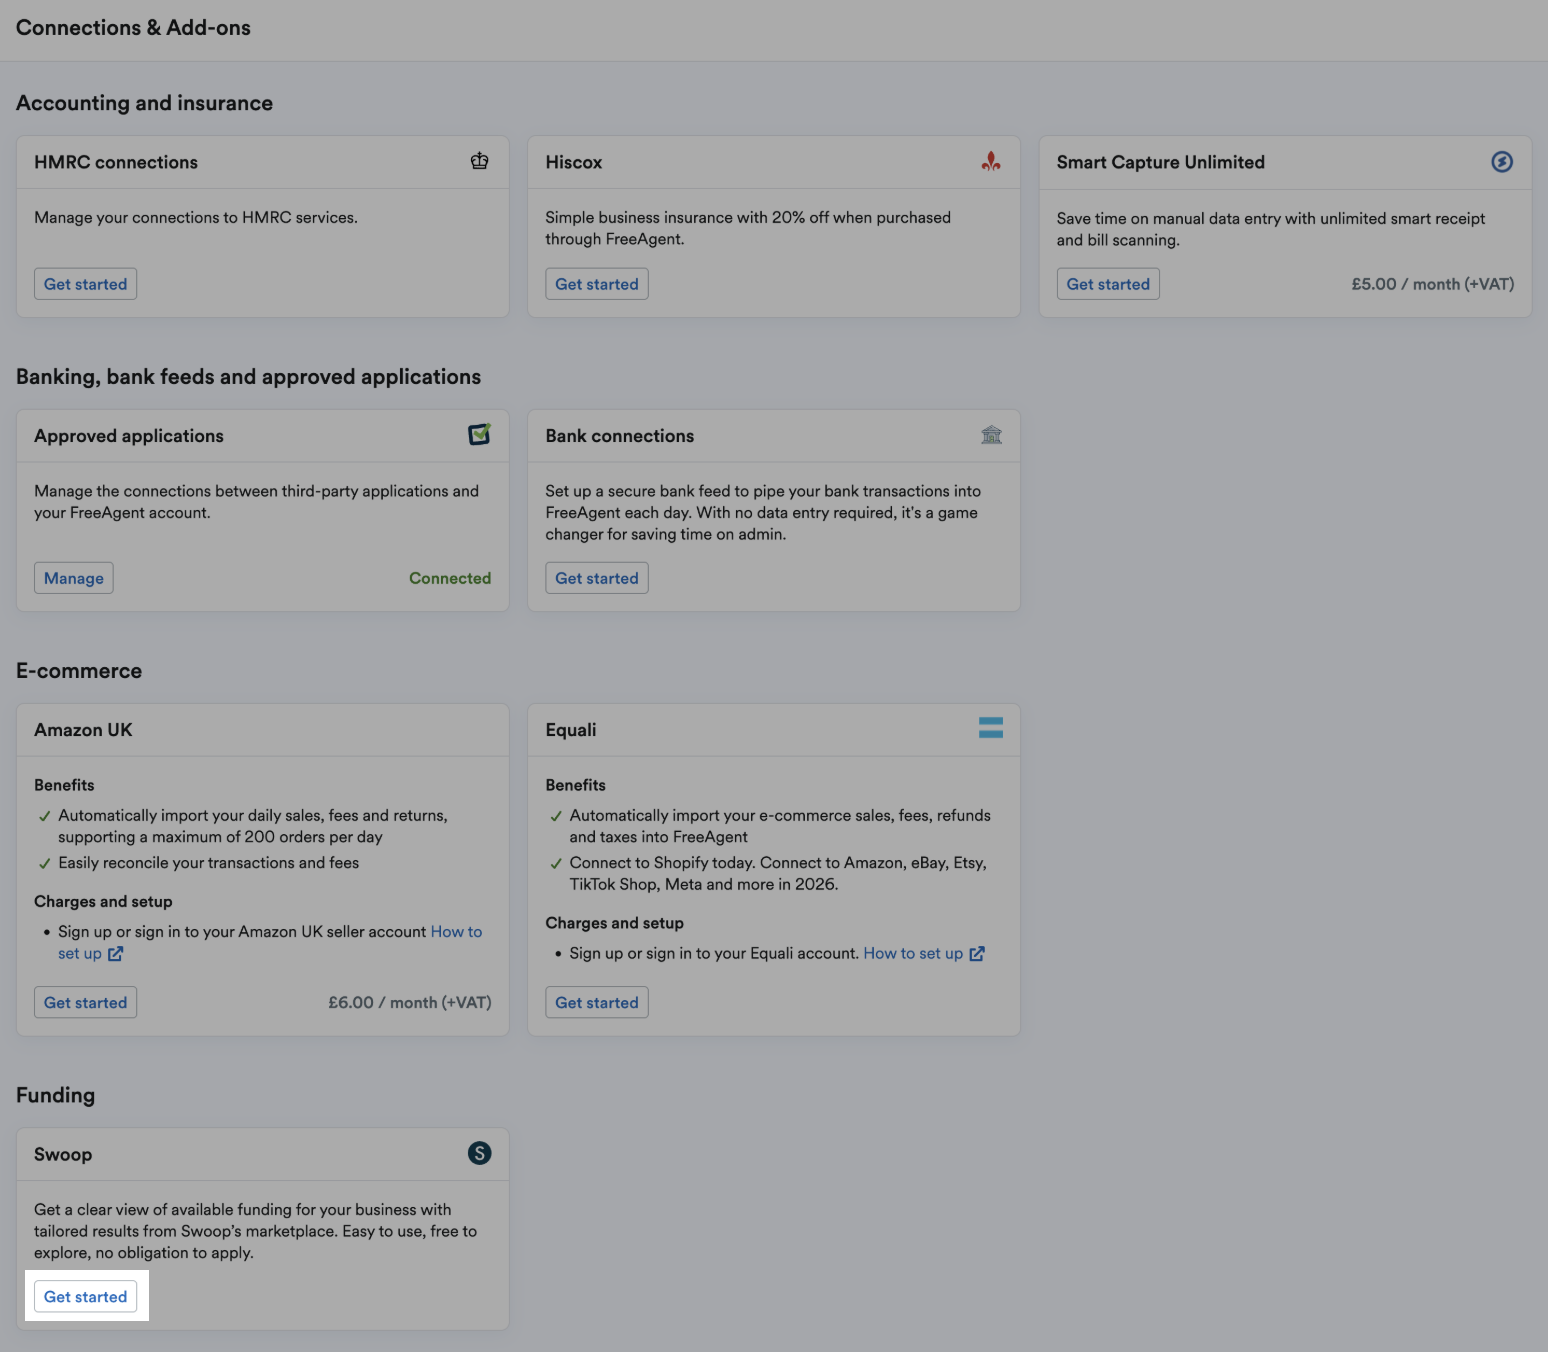Click 'Charges and setup' label in Equali card
The width and height of the screenshot is (1548, 1352).
[x=614, y=923]
